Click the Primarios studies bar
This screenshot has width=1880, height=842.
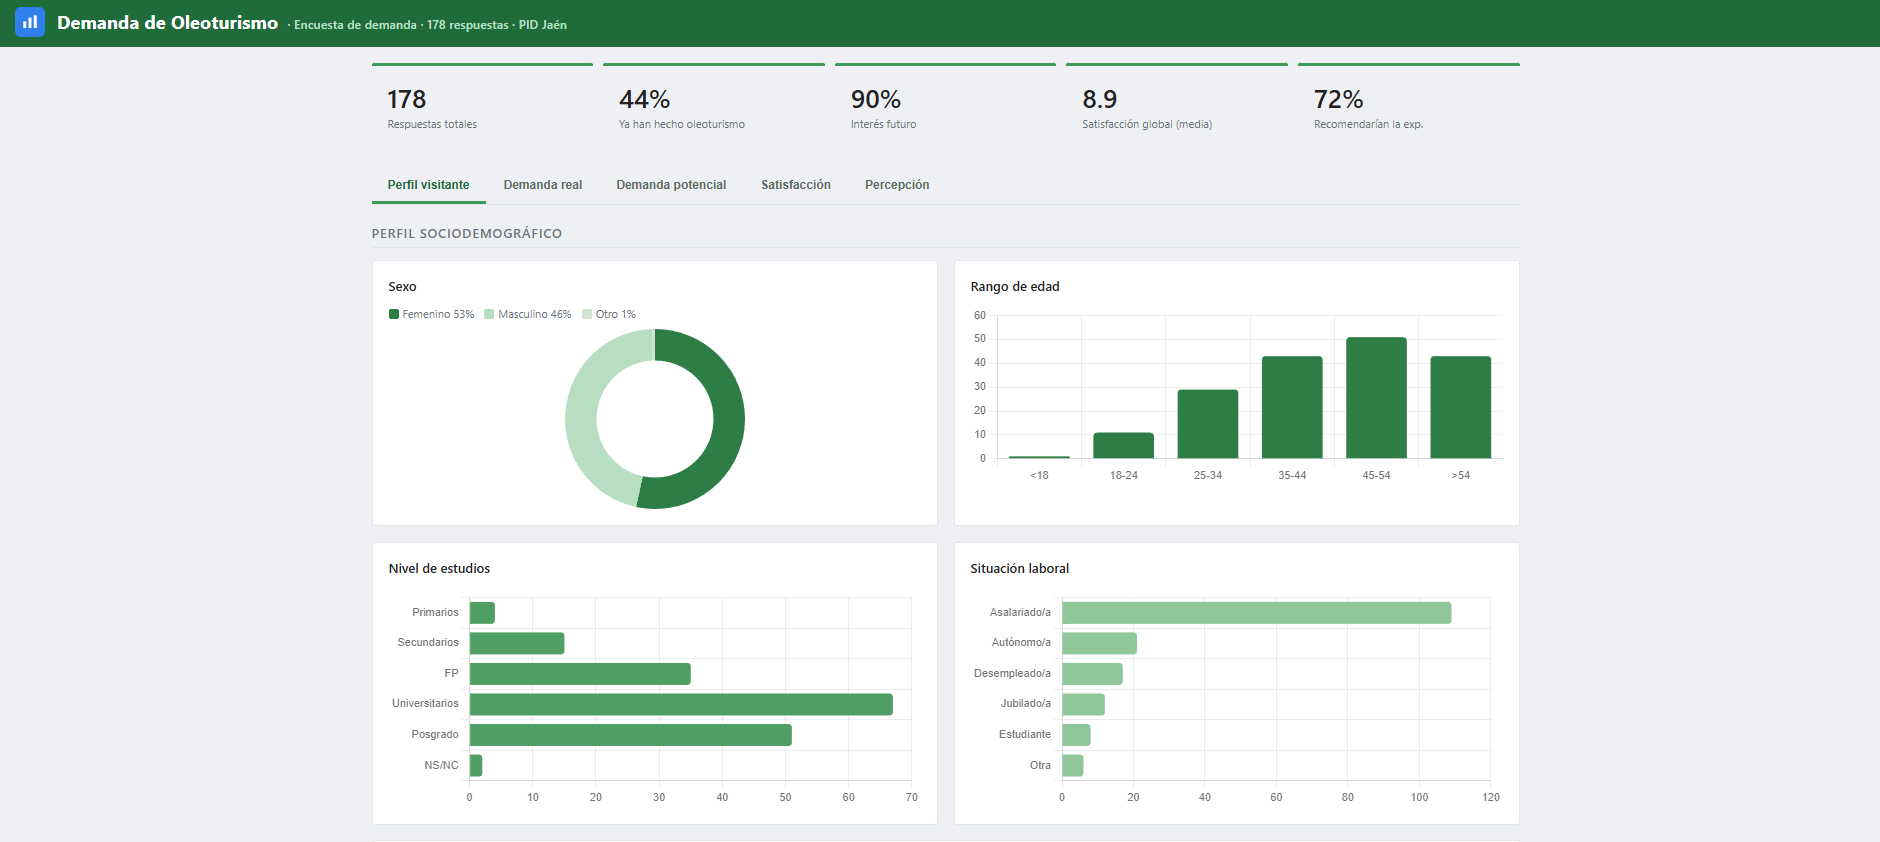coord(482,613)
